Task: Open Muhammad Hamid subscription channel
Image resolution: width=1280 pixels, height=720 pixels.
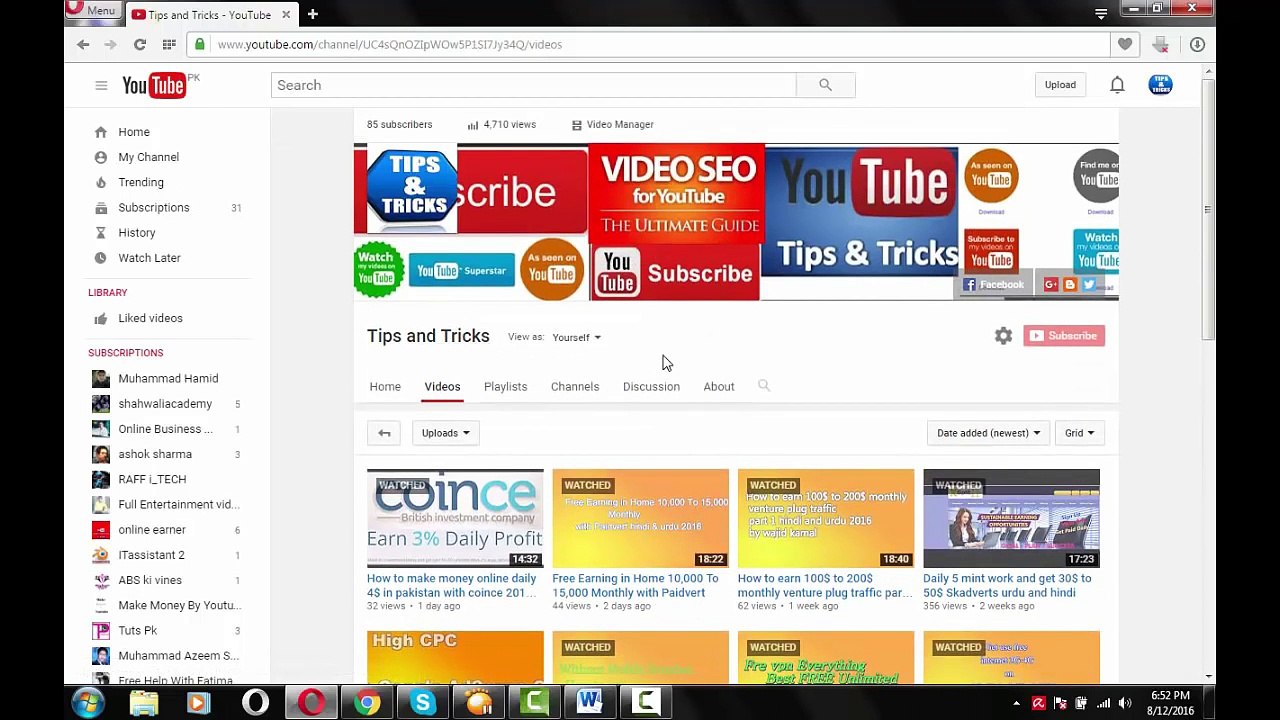Action: point(168,378)
